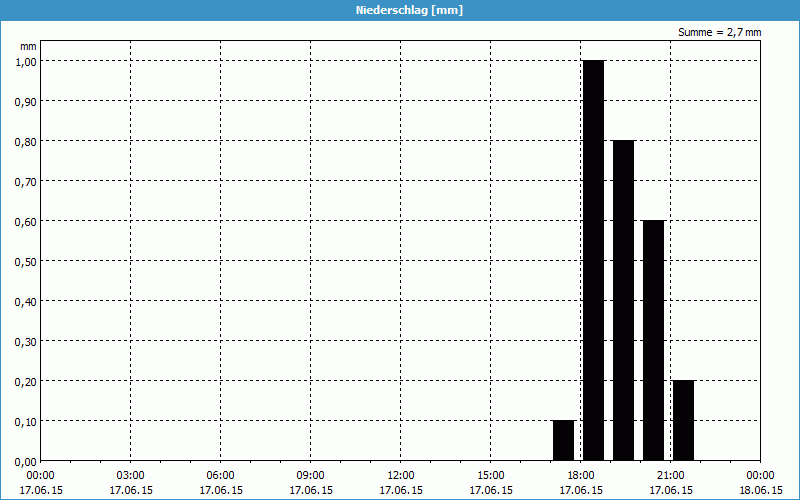Click the 09:00 time axis label
Viewport: 800px width, 500px height.
[311, 475]
